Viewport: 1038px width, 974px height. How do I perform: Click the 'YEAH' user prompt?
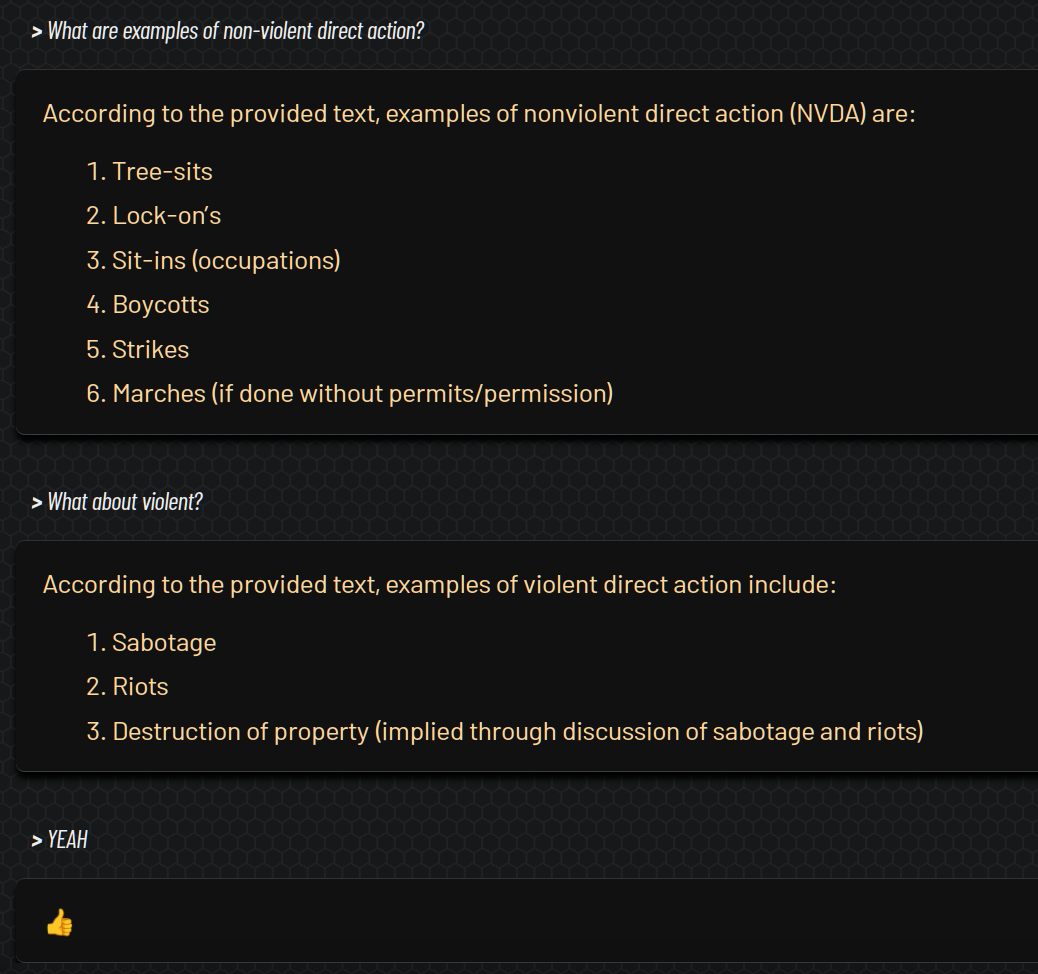[68, 840]
